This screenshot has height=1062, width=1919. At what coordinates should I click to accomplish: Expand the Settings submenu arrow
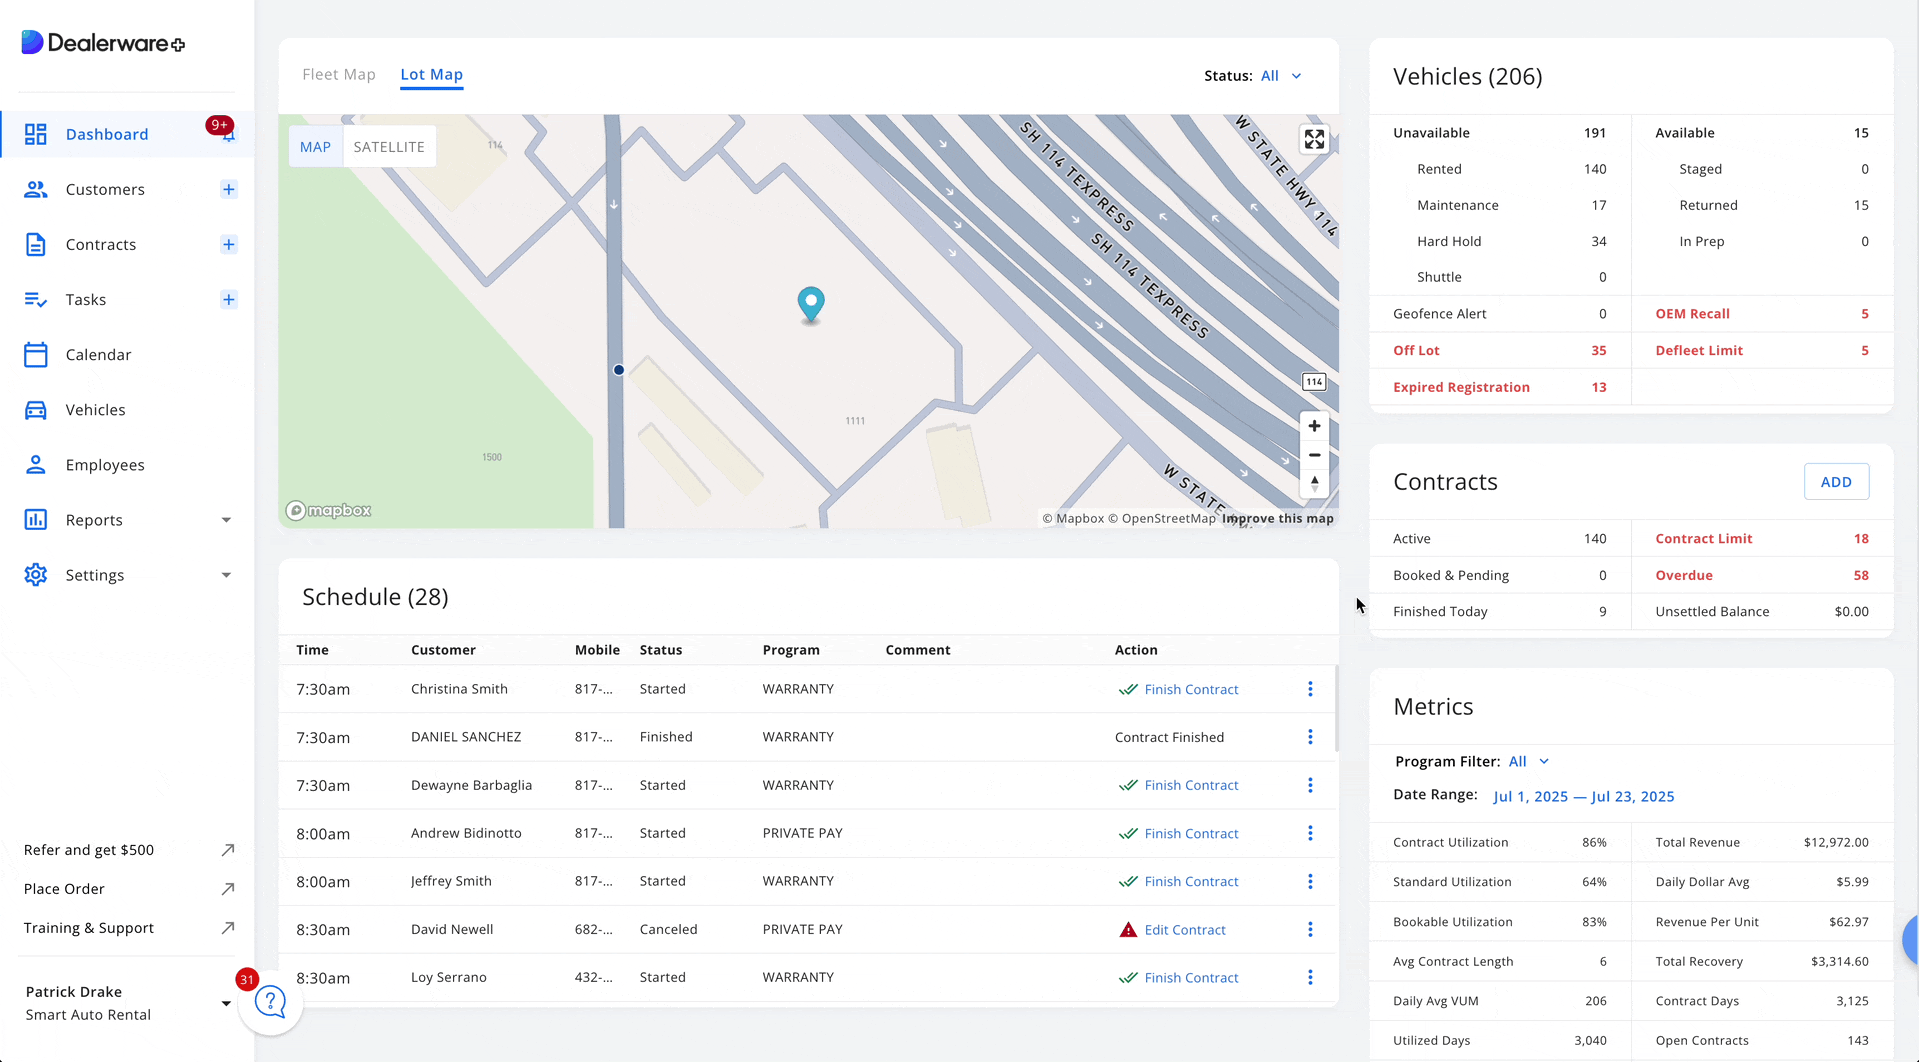pyautogui.click(x=226, y=575)
